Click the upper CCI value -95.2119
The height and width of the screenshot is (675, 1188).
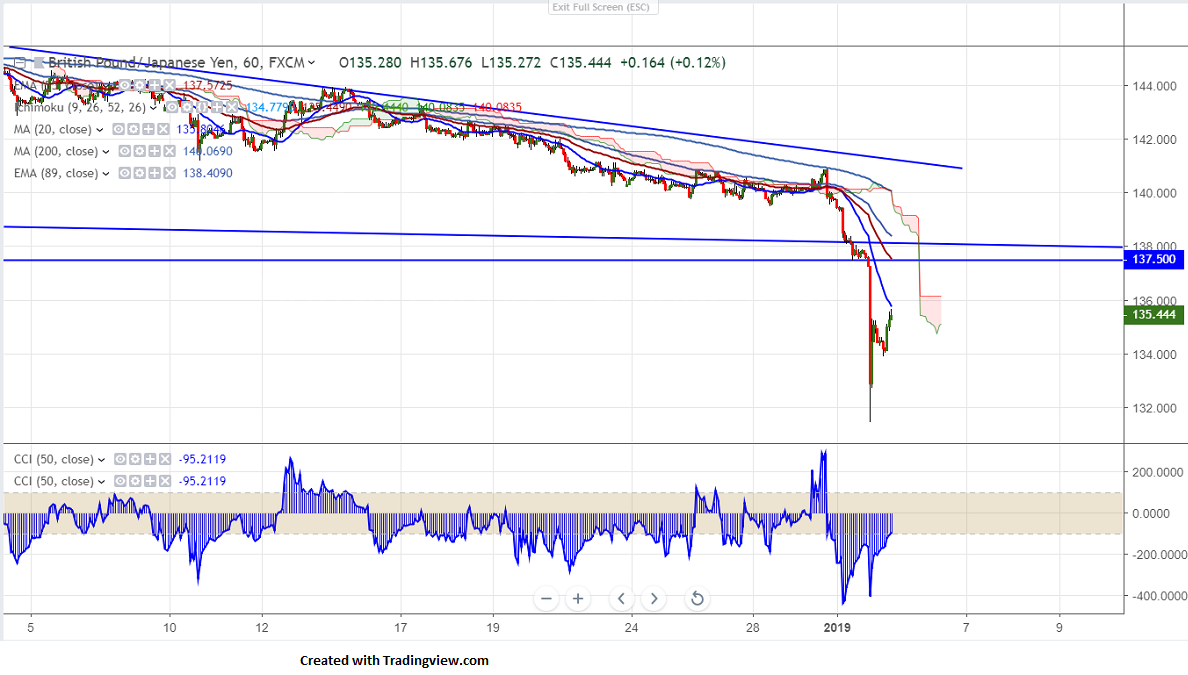[x=202, y=459]
